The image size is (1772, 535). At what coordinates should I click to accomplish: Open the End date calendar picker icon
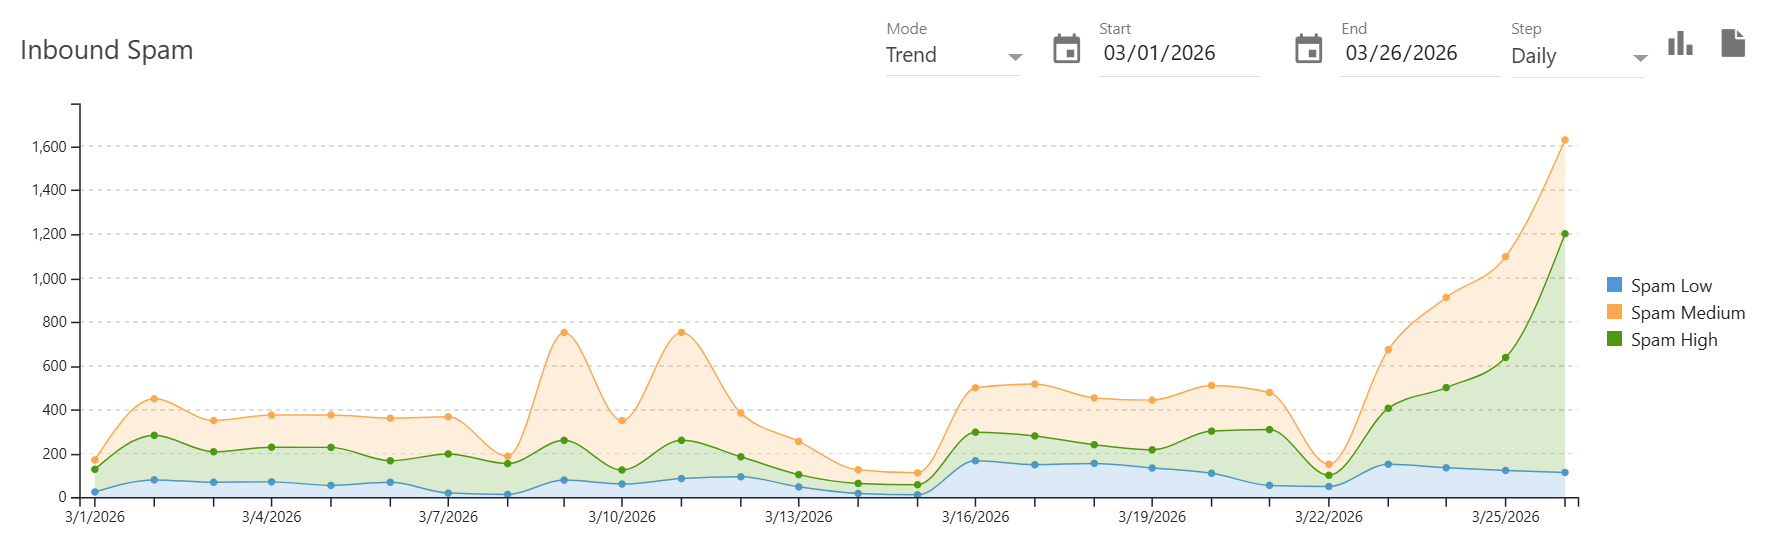point(1308,48)
